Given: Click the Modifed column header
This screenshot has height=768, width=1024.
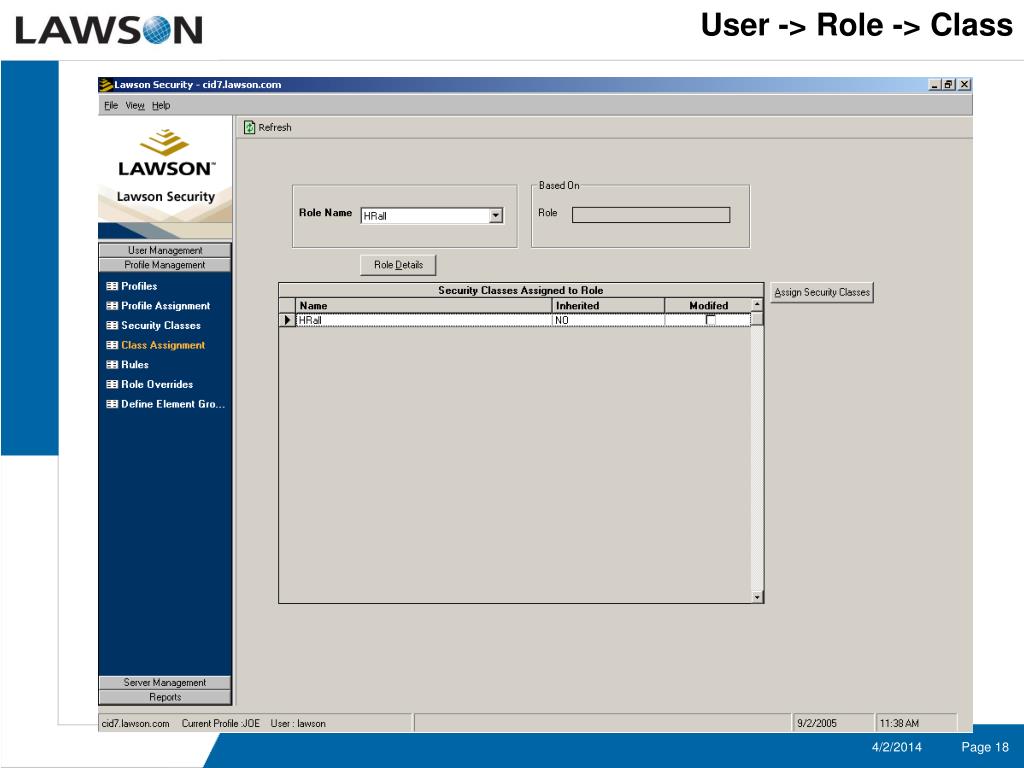Looking at the screenshot, I should tap(709, 306).
